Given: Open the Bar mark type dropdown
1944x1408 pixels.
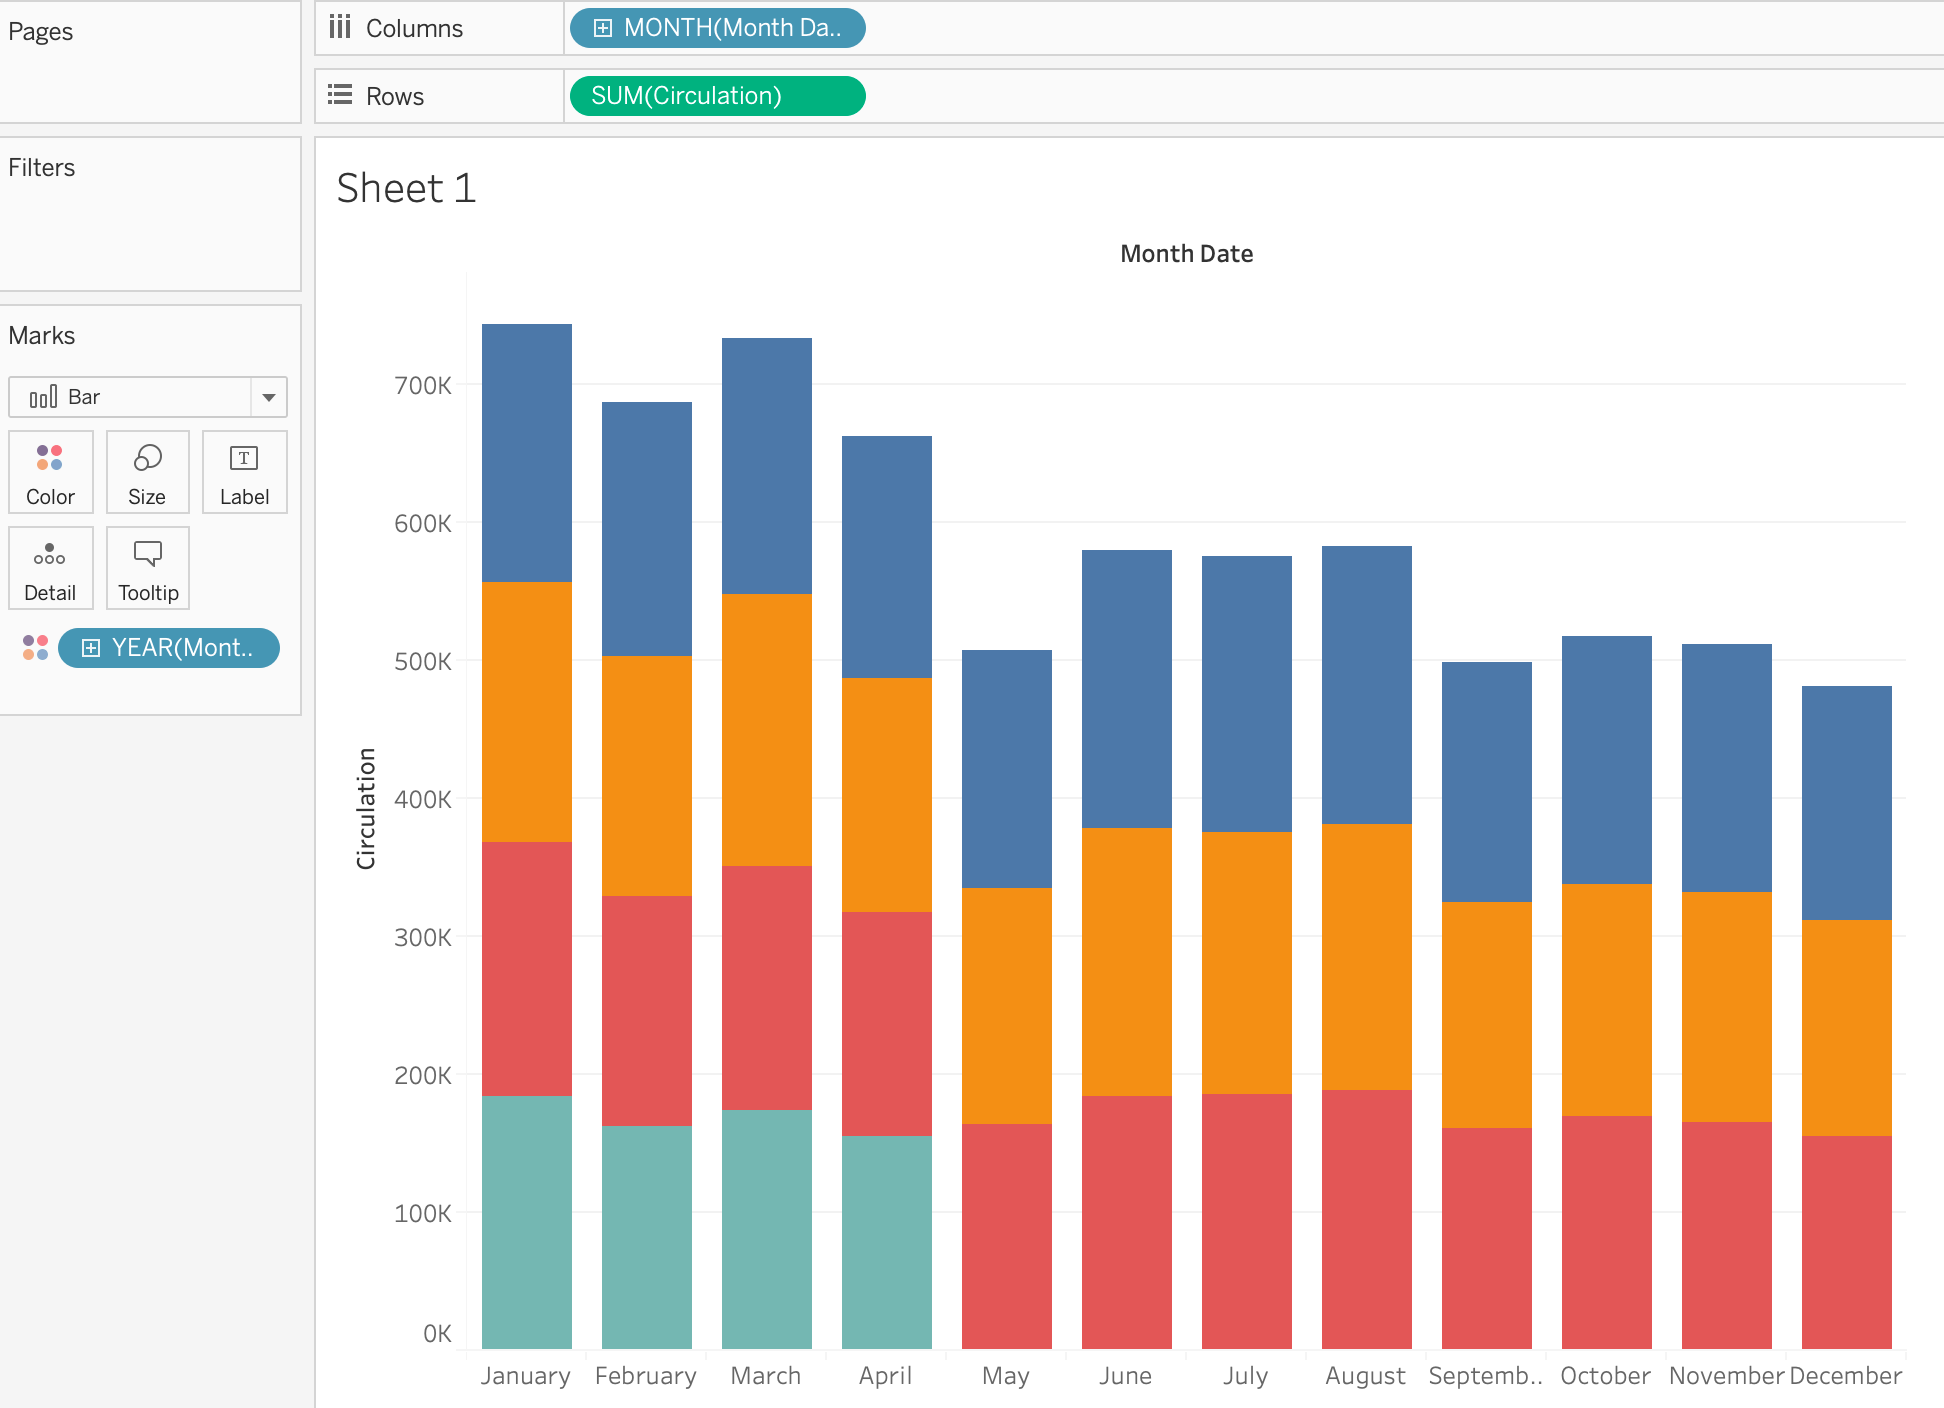Looking at the screenshot, I should [x=268, y=397].
